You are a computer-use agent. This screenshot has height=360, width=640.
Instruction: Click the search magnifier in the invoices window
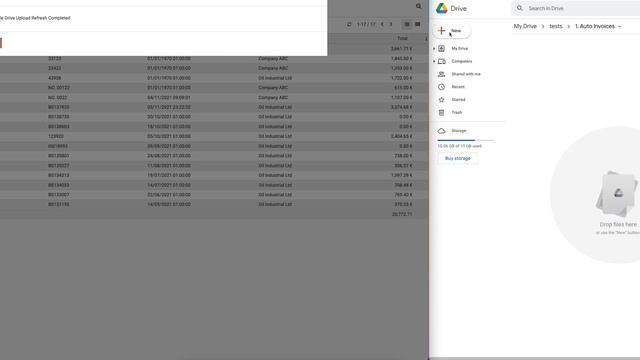[x=418, y=6]
